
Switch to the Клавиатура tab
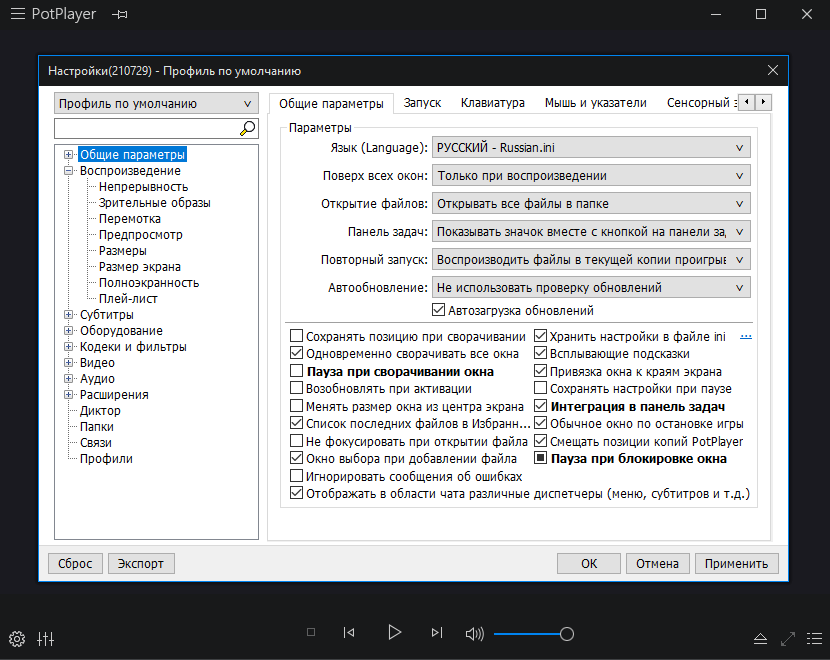[x=492, y=103]
